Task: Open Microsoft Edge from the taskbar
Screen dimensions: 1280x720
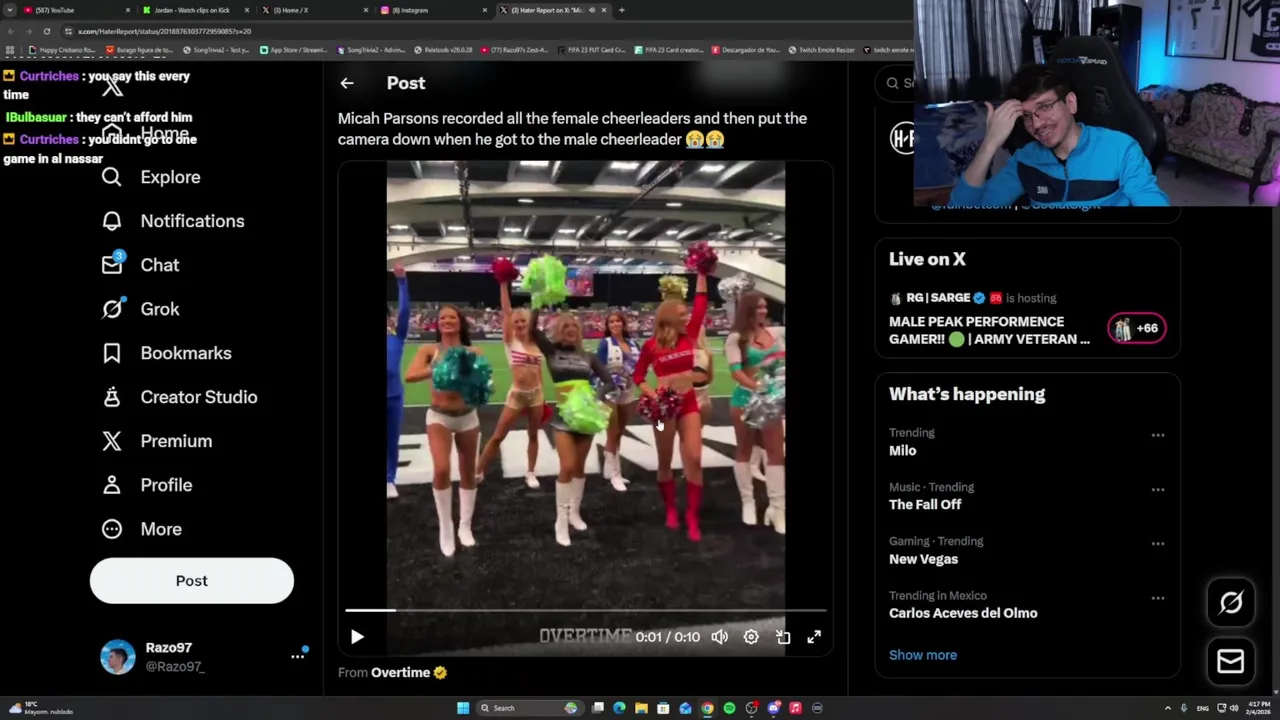Action: (619, 708)
